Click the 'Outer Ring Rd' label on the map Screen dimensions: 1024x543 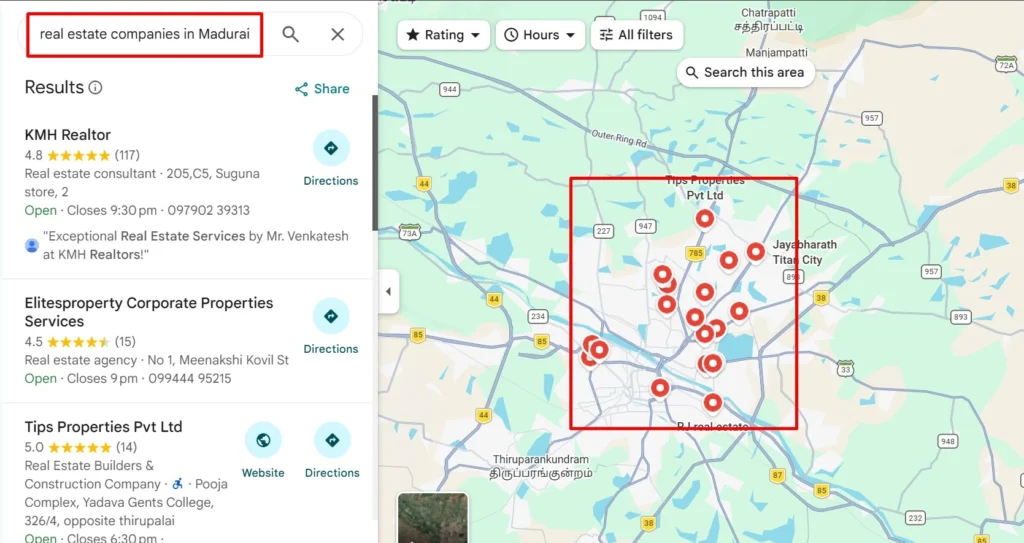(619, 138)
